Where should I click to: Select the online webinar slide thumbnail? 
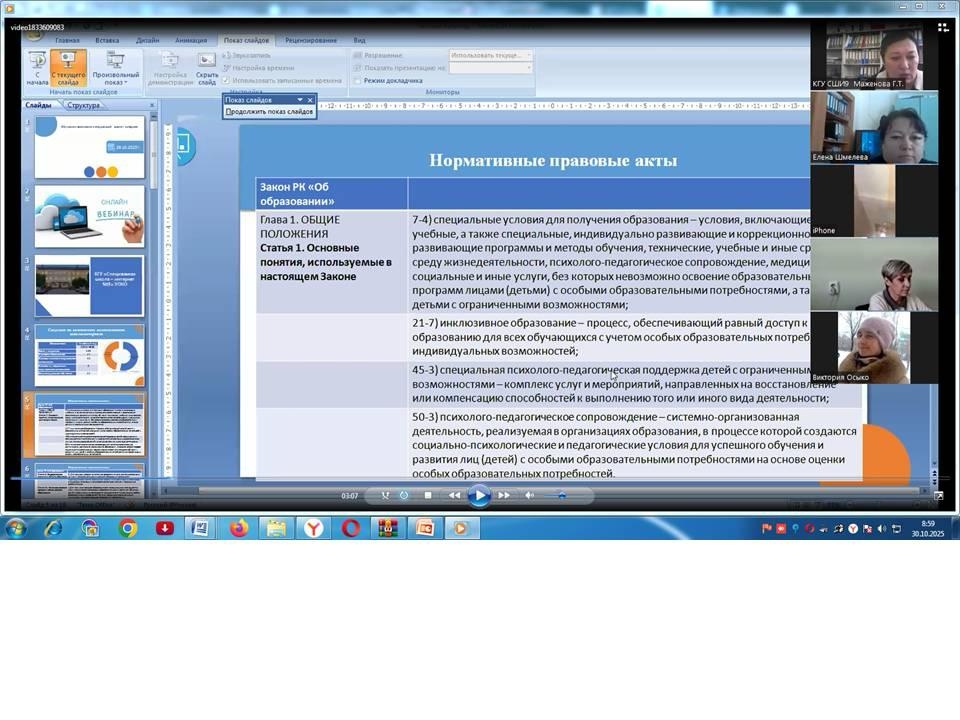pyautogui.click(x=89, y=216)
